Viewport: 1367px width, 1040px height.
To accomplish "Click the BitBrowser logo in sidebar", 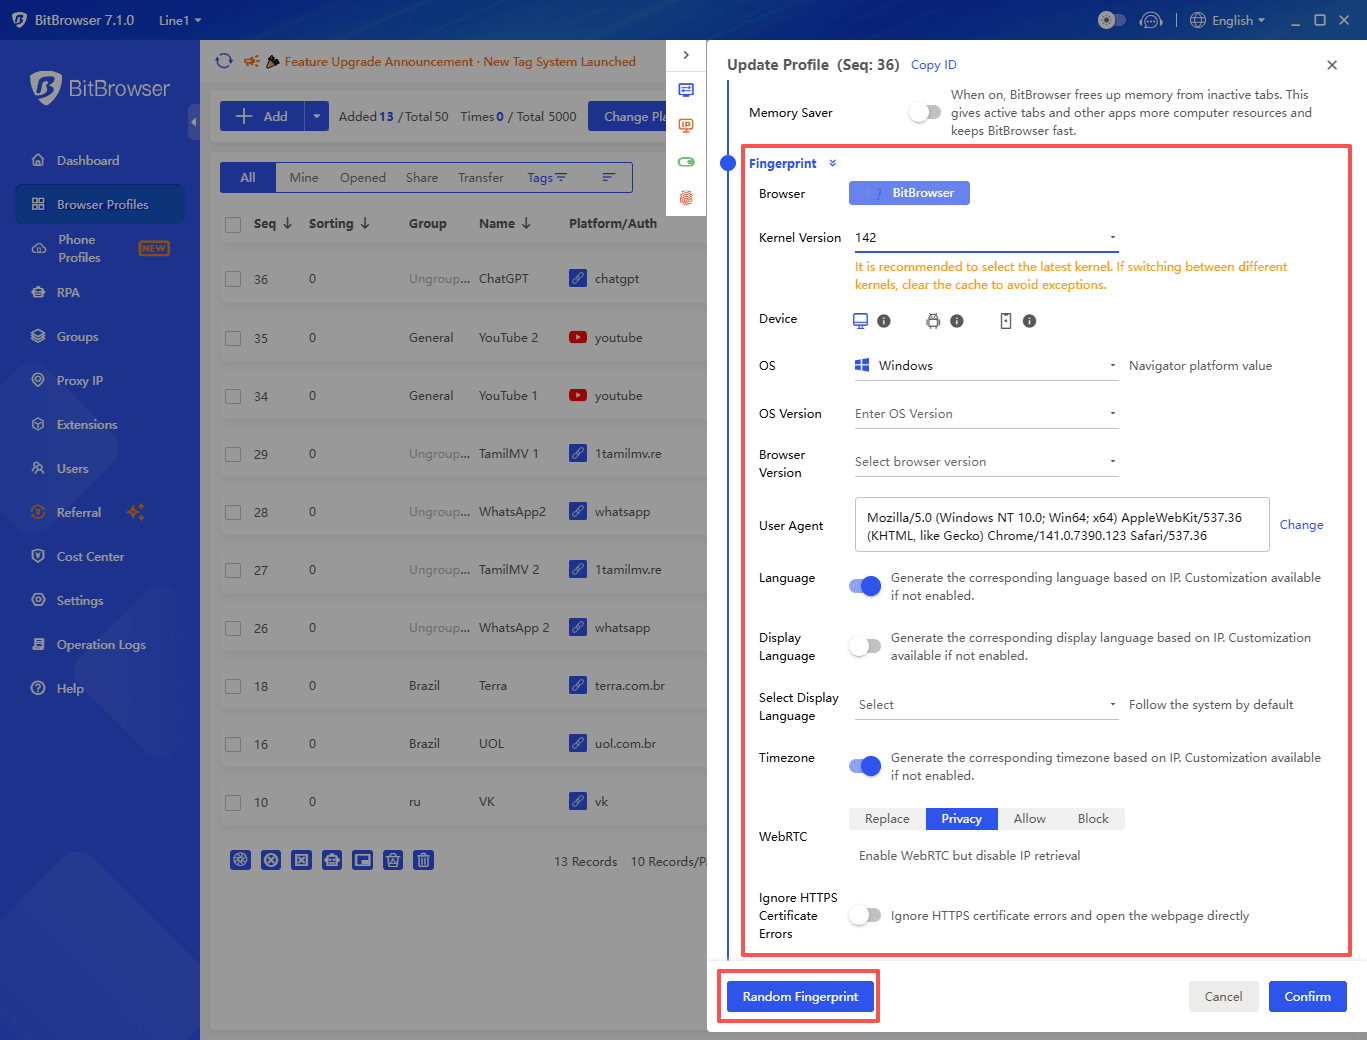I will pos(100,88).
